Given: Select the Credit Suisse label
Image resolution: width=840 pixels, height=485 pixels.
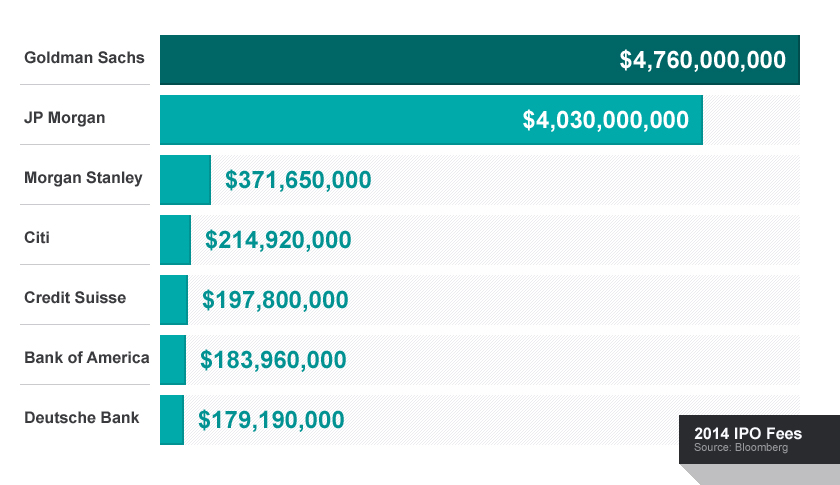Looking at the screenshot, I should [75, 298].
